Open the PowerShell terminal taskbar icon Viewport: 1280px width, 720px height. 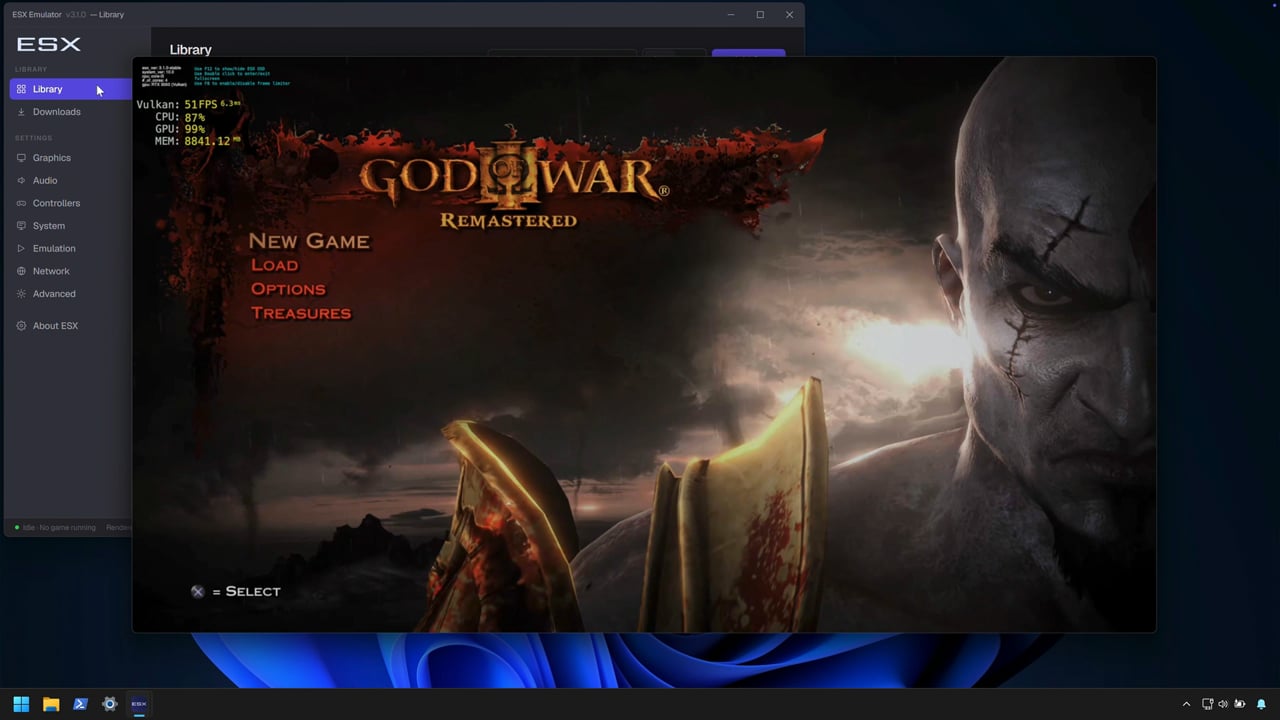click(80, 704)
